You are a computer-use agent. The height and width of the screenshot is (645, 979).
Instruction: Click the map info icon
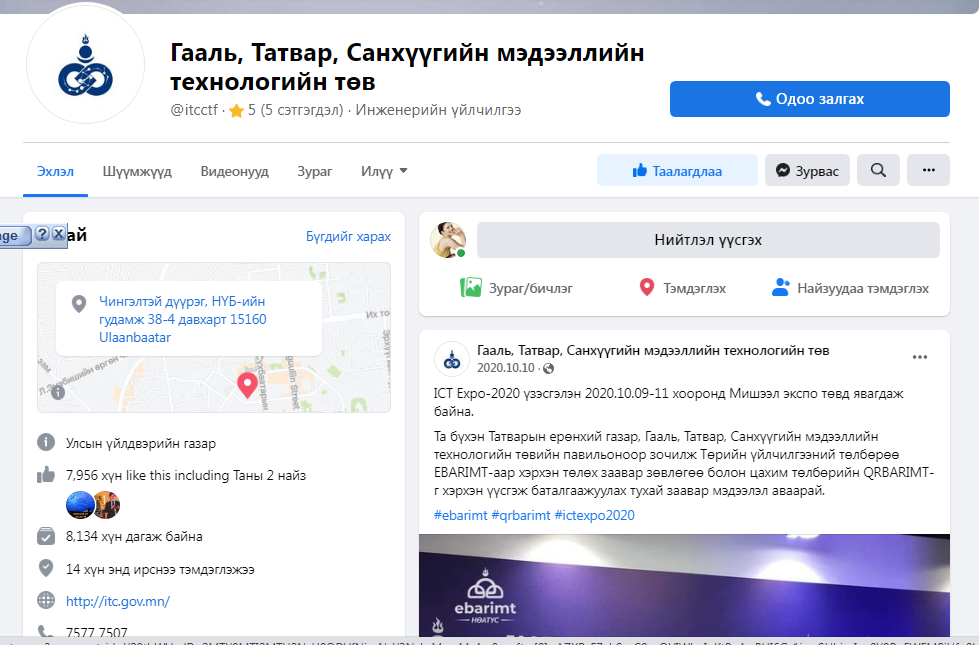pos(58,393)
